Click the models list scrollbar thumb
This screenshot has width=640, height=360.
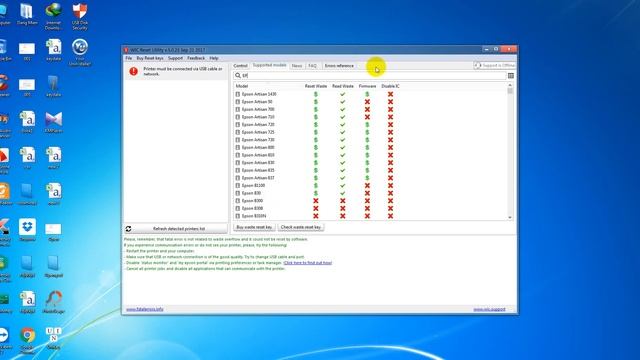pyautogui.click(x=510, y=91)
